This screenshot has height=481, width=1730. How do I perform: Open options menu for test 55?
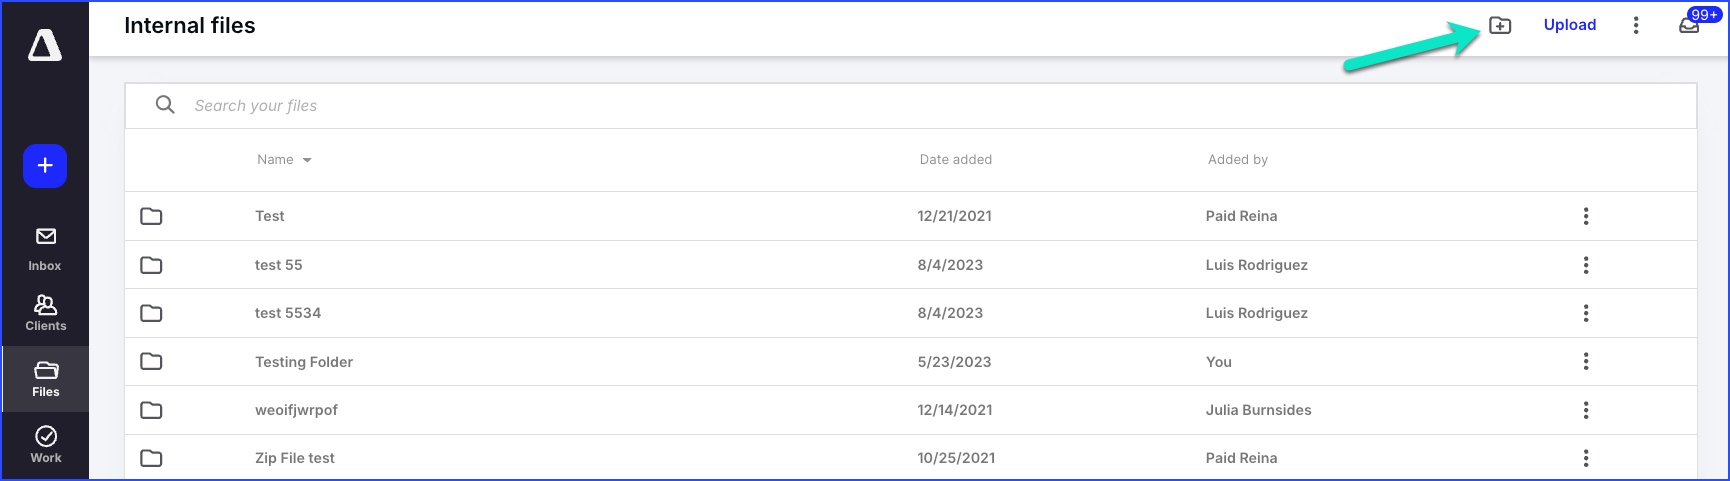tap(1586, 265)
